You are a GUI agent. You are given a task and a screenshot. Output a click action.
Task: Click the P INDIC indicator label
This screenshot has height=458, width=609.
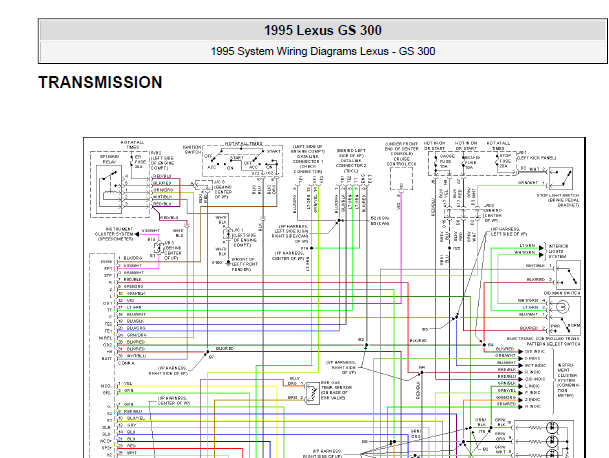click(x=532, y=392)
